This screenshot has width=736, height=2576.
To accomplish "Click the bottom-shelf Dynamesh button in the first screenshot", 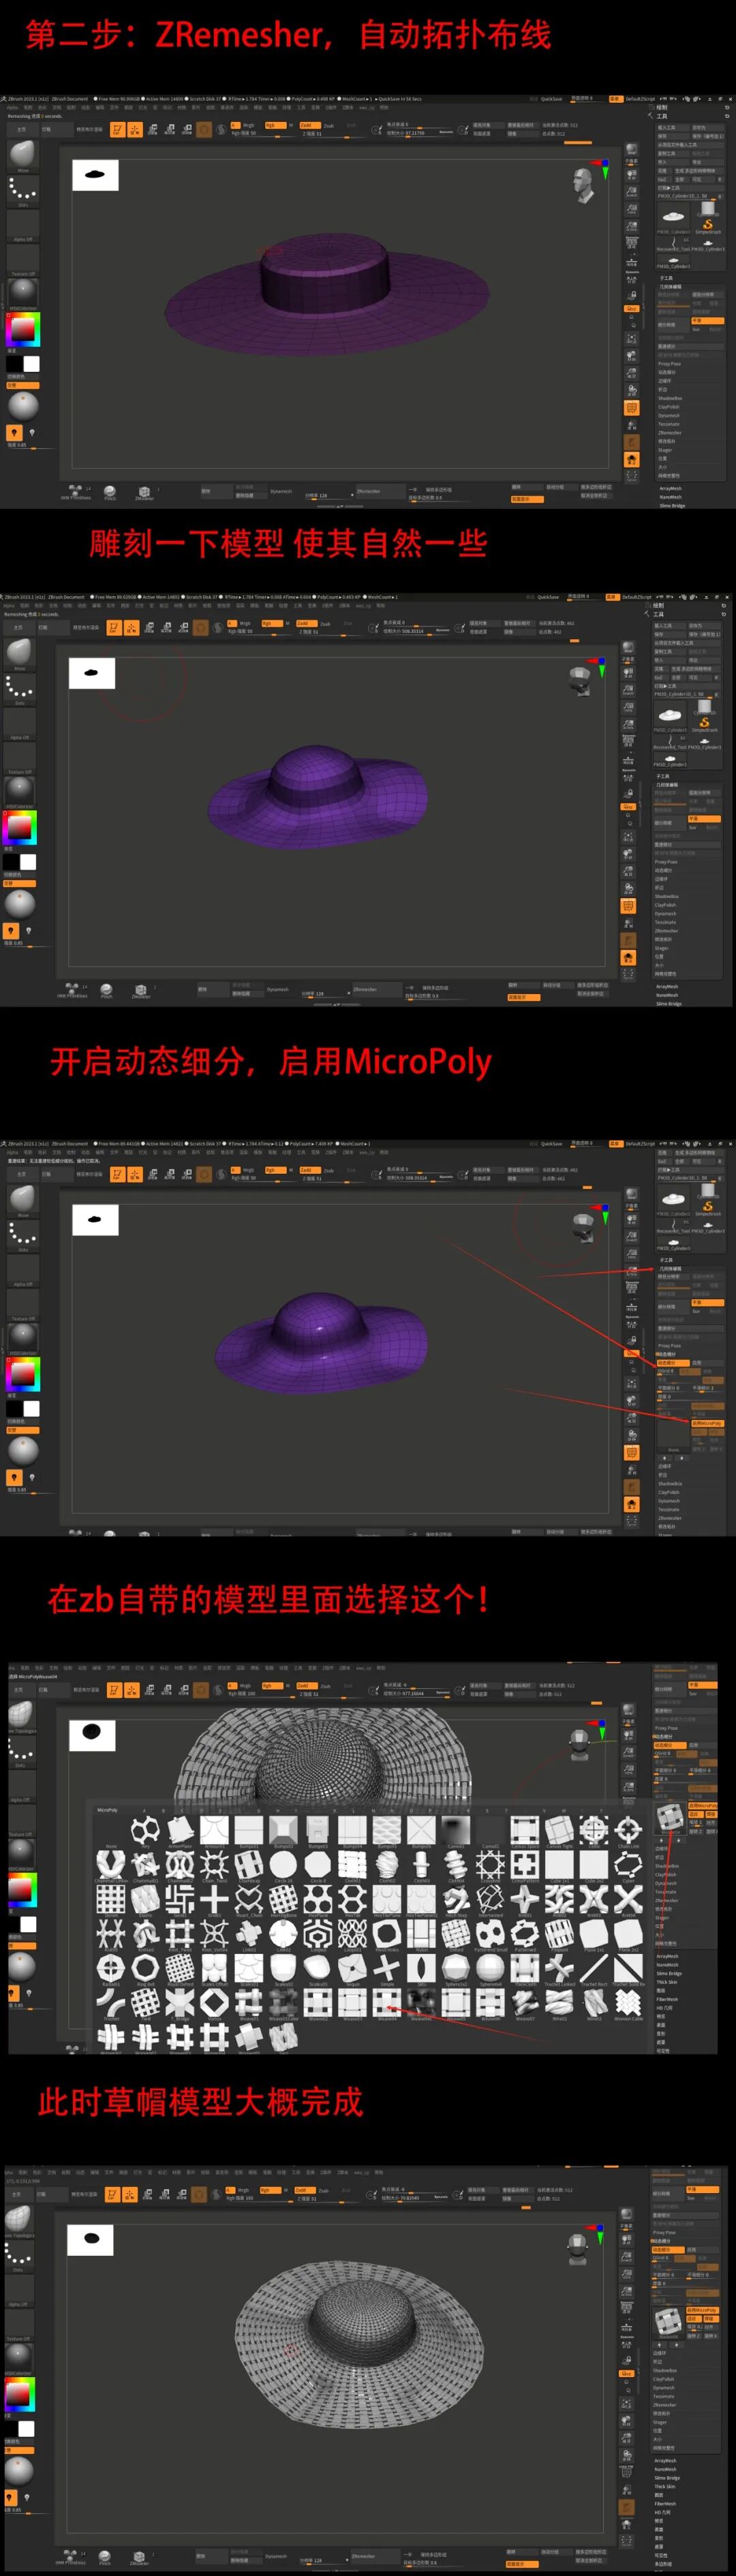I will click(281, 491).
